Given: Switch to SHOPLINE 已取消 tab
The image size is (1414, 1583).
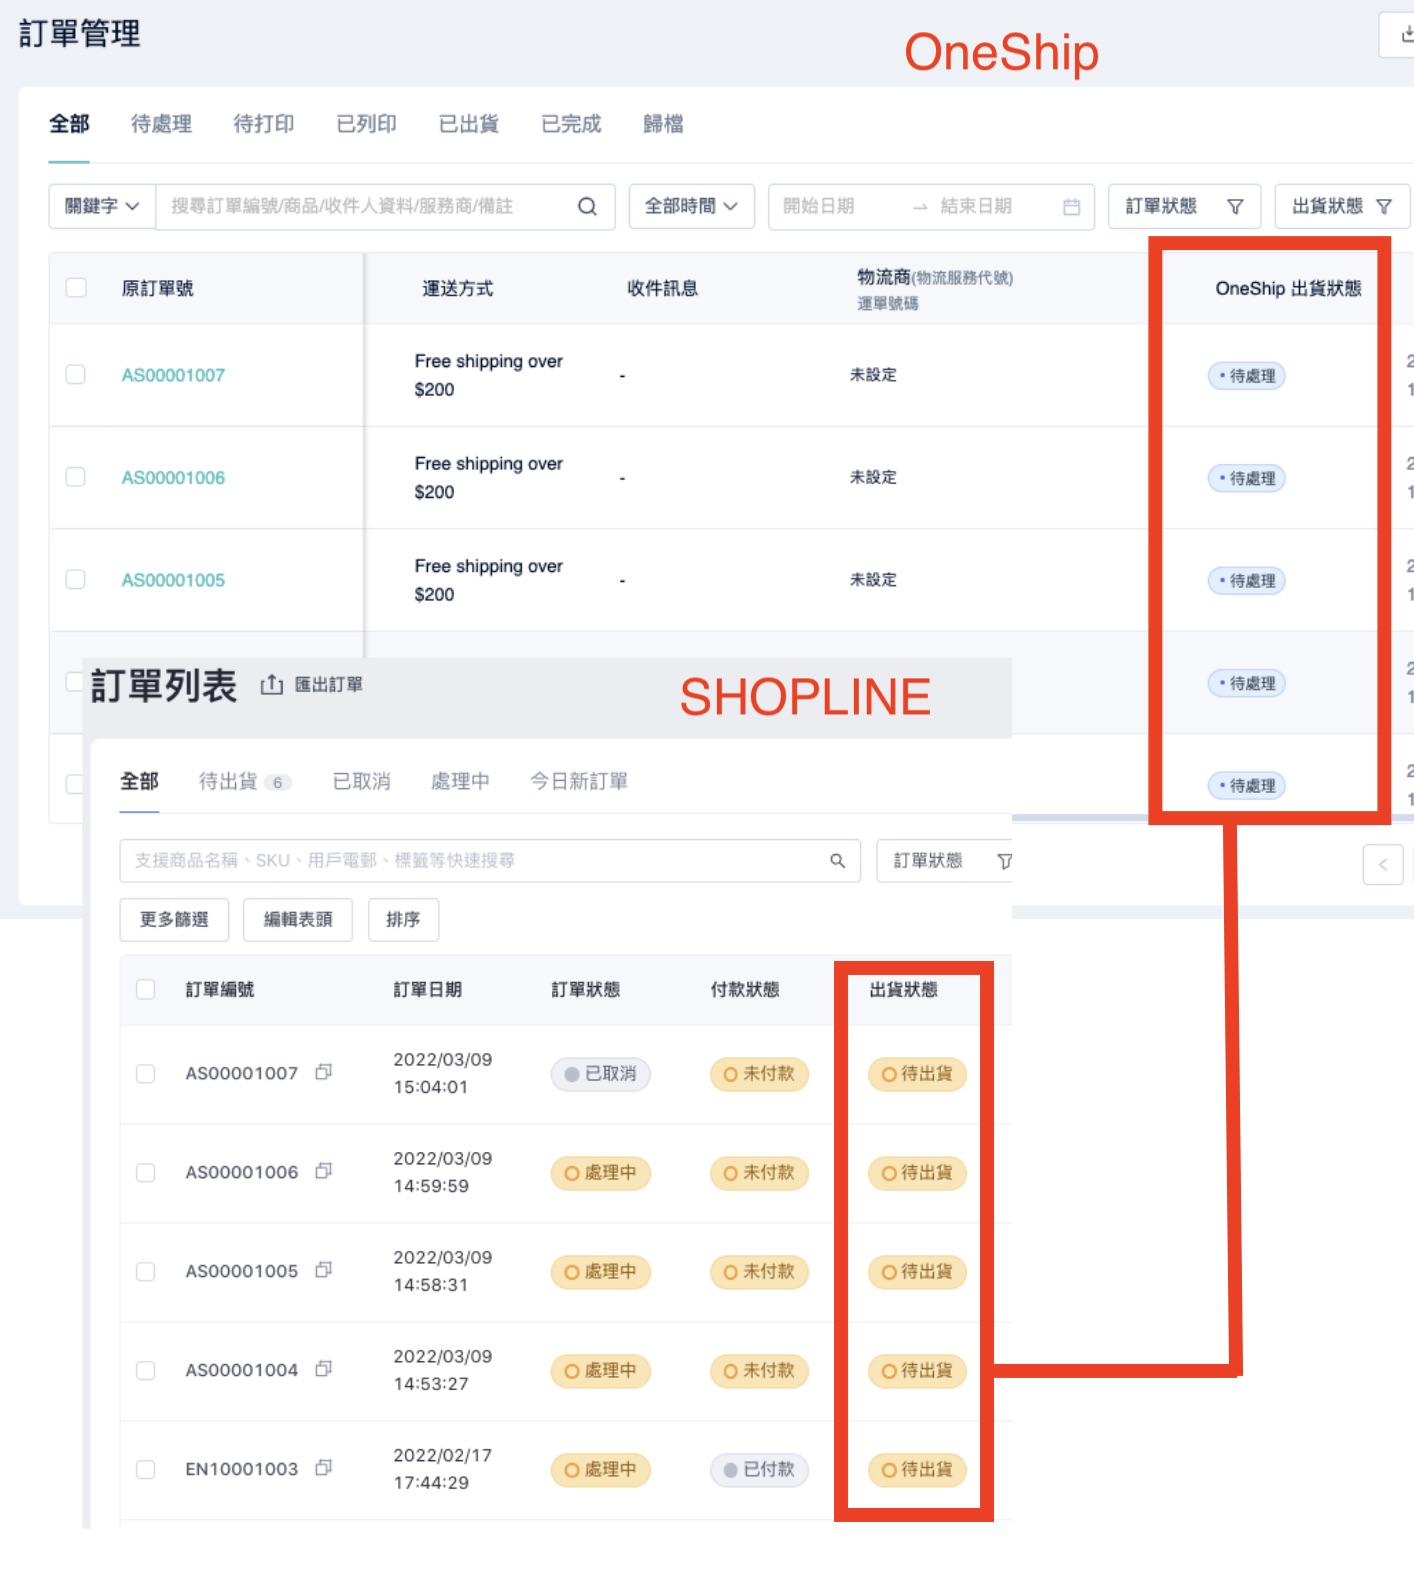Looking at the screenshot, I should point(361,781).
